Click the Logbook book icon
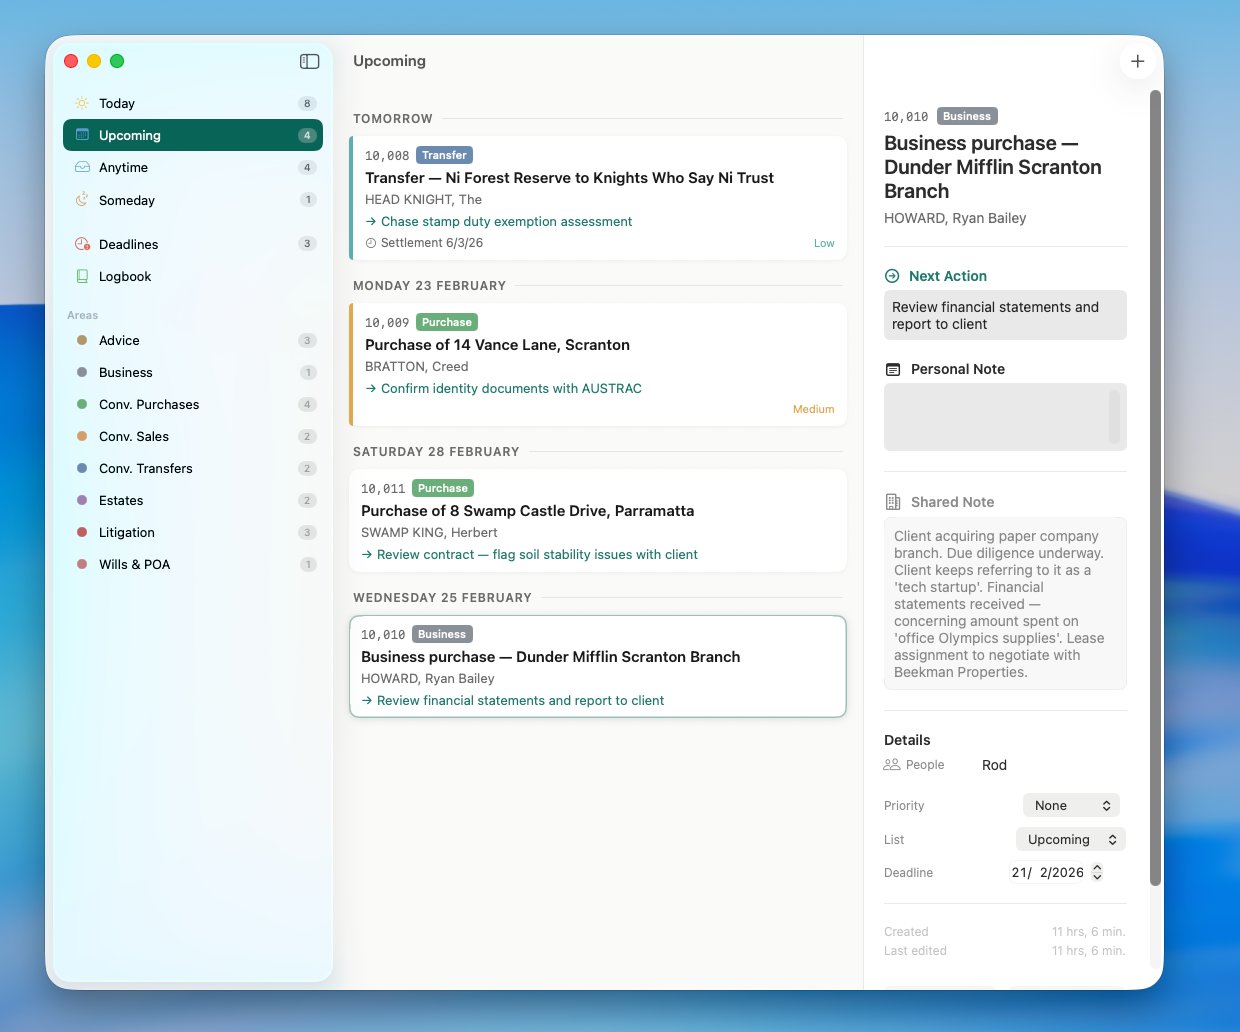The height and width of the screenshot is (1032, 1240). [x=80, y=276]
